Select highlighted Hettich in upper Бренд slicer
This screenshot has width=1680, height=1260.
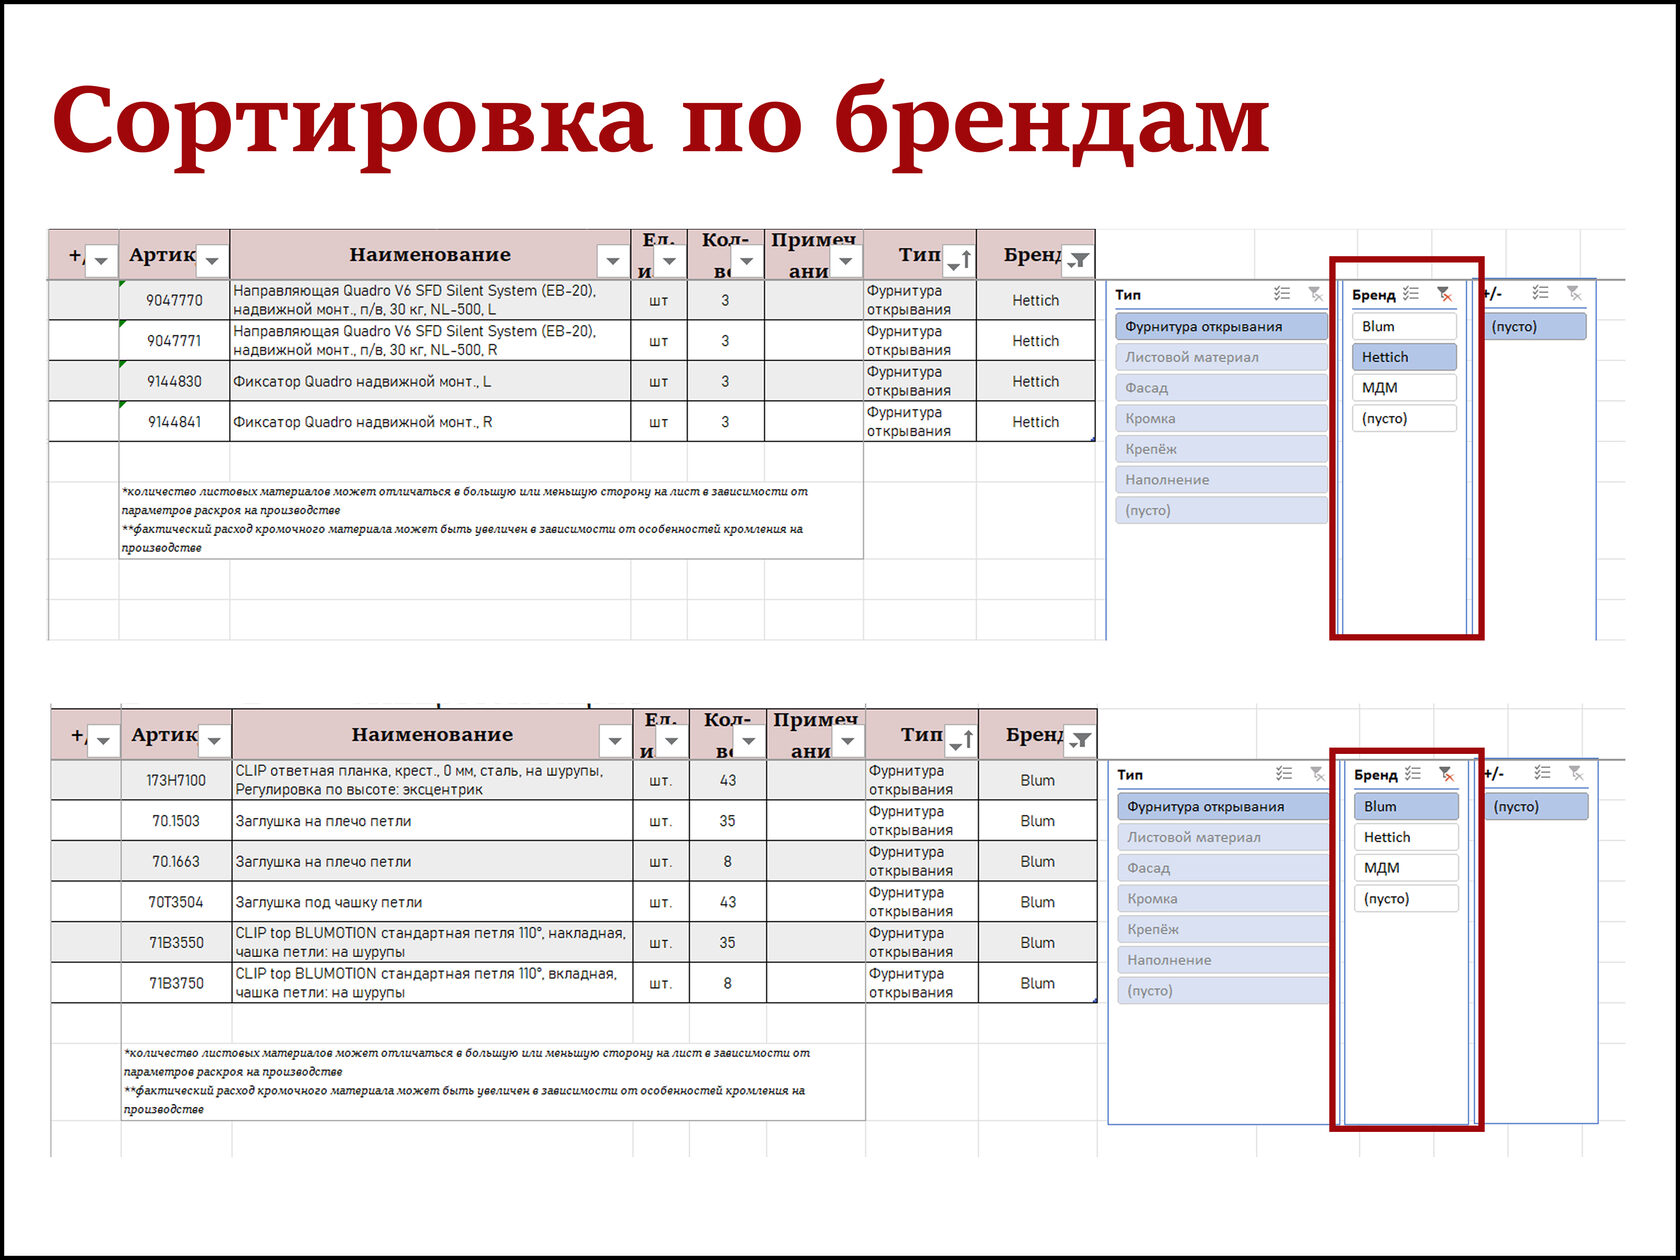pyautogui.click(x=1404, y=357)
